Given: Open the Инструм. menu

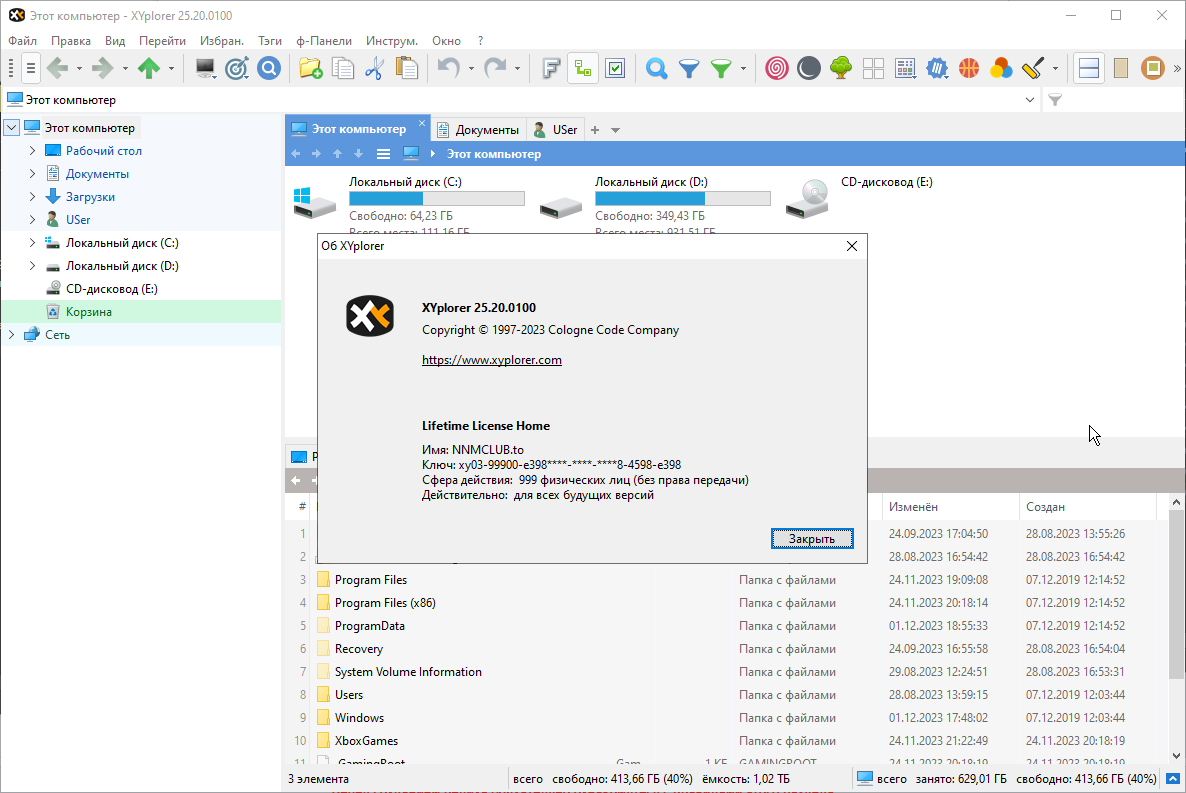Looking at the screenshot, I should tap(391, 41).
